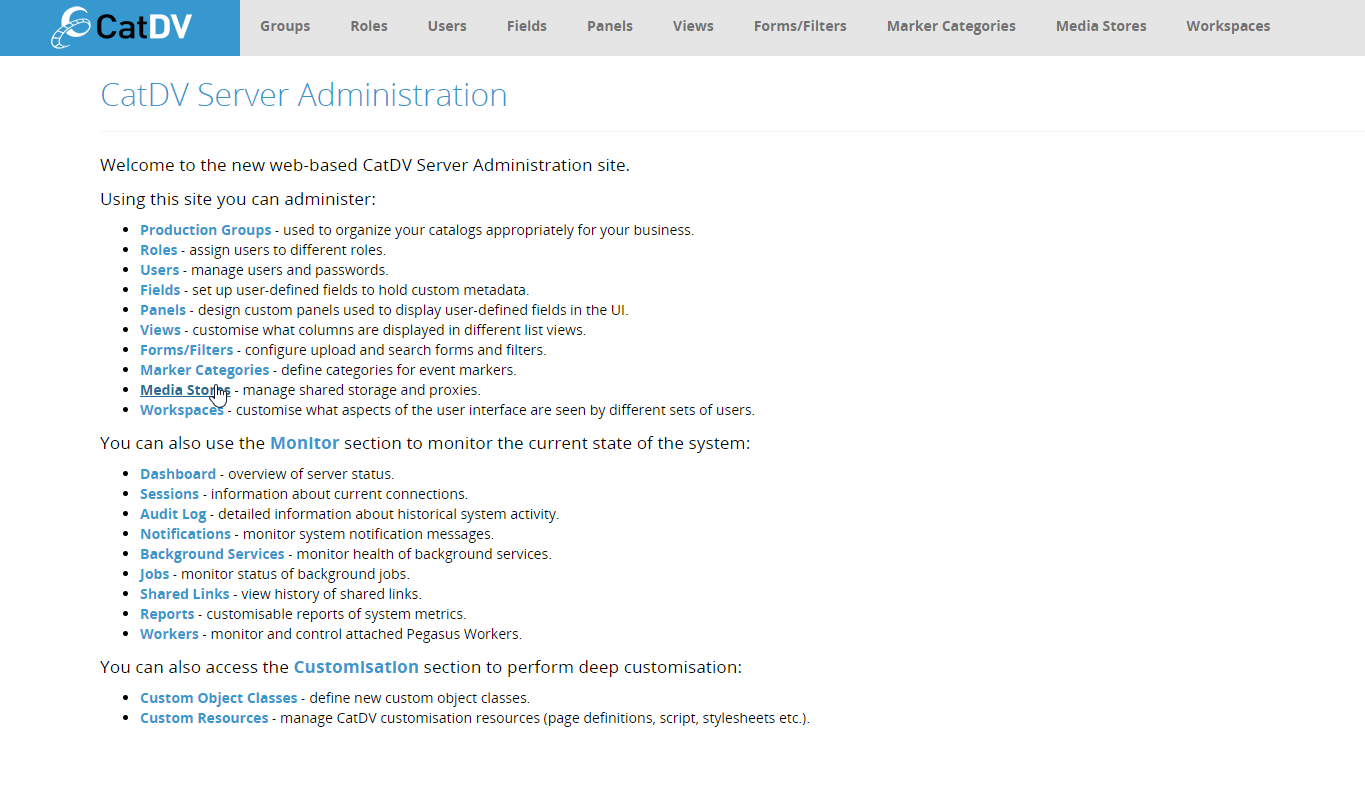The height and width of the screenshot is (786, 1365).
Task: Click the Workspaces link in the list
Action: tap(182, 410)
